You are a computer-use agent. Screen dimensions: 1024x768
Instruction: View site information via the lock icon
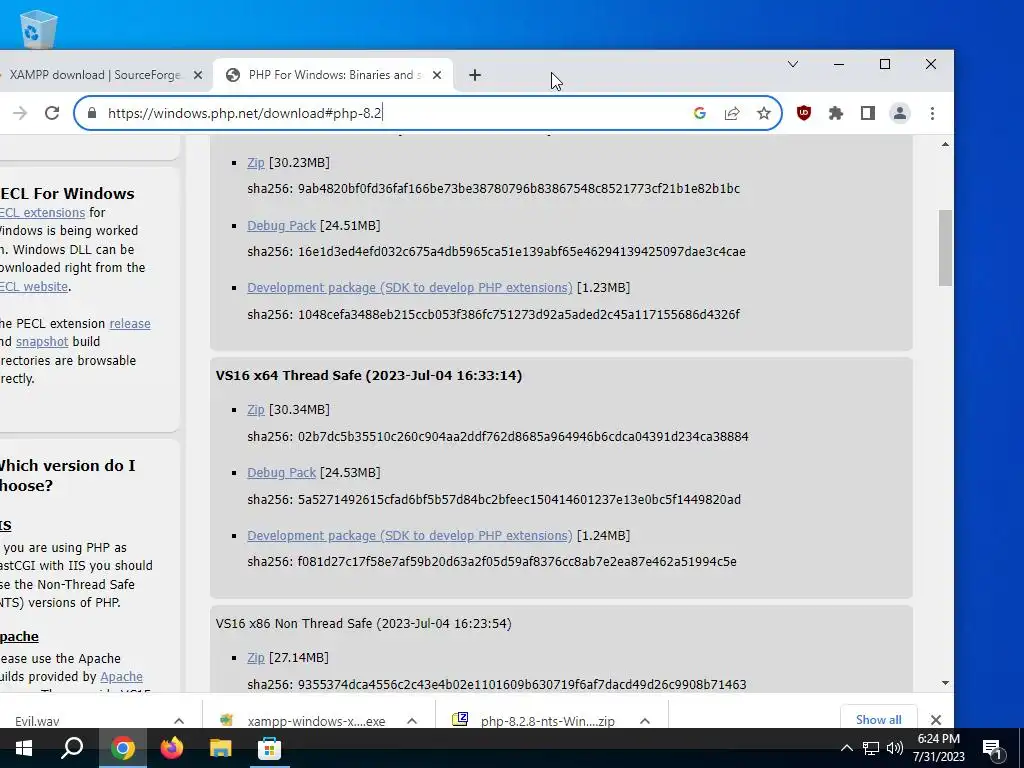(x=92, y=113)
